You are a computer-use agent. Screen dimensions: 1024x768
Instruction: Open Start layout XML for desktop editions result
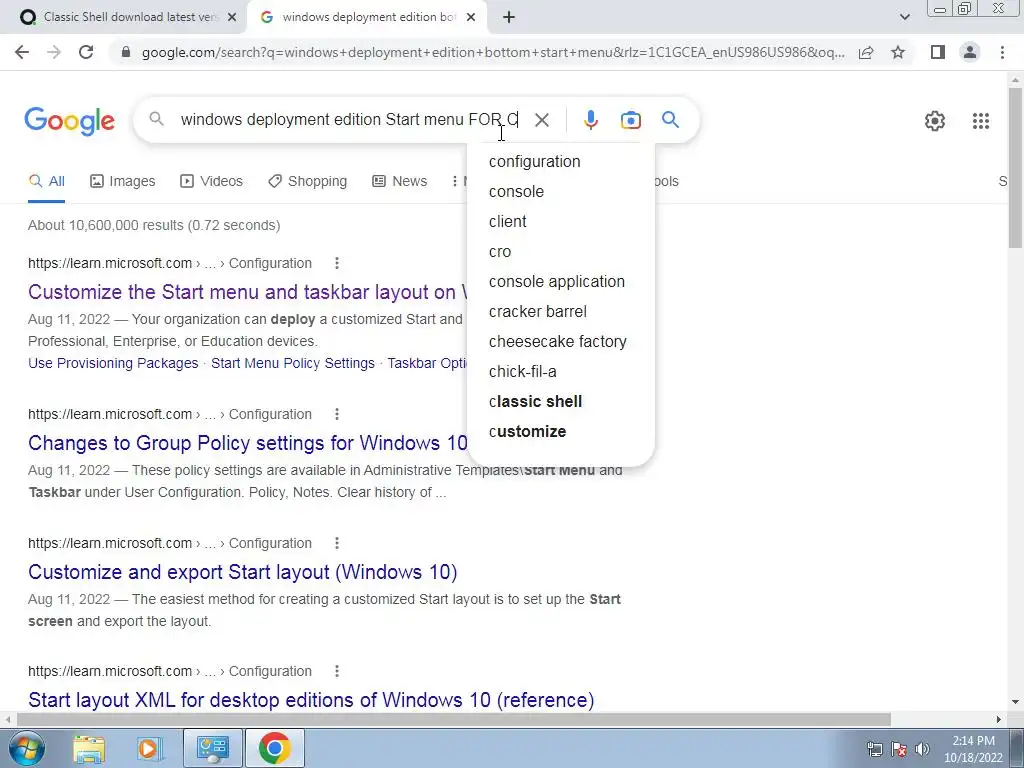click(x=311, y=700)
